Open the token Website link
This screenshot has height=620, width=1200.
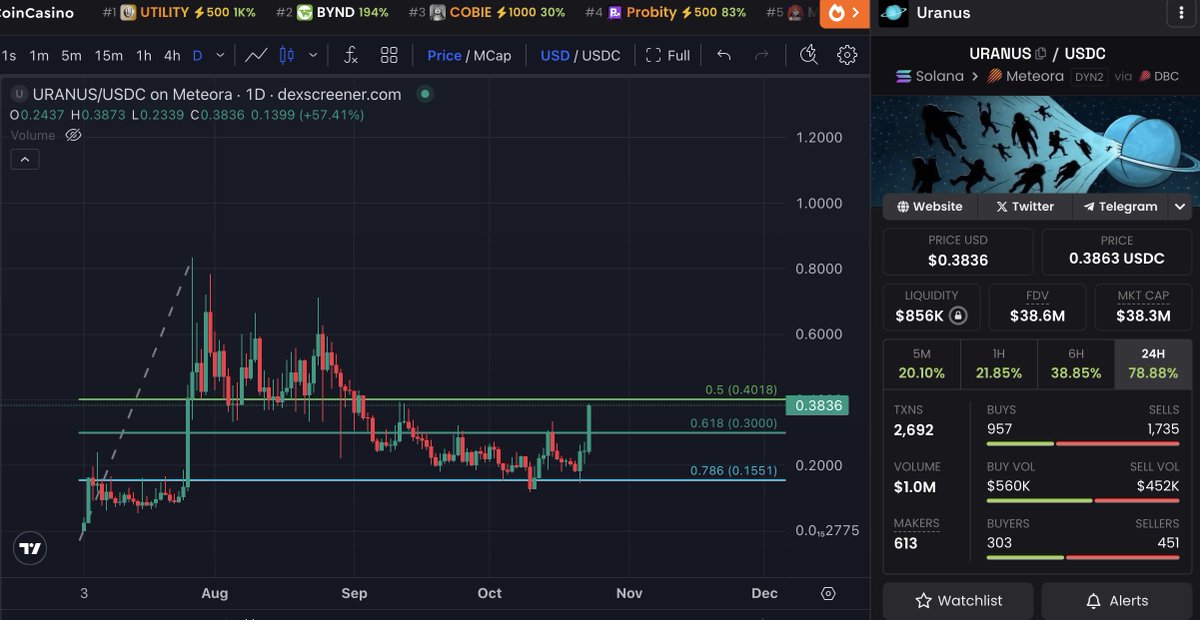(x=930, y=207)
